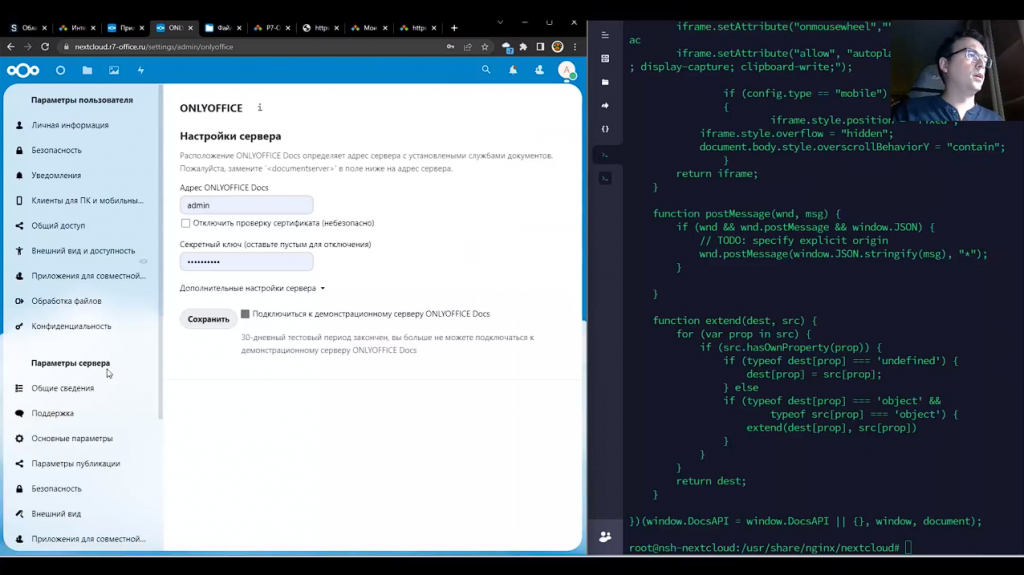Open 'Параметры публикации' server settings
This screenshot has width=1024, height=575.
coord(76,463)
